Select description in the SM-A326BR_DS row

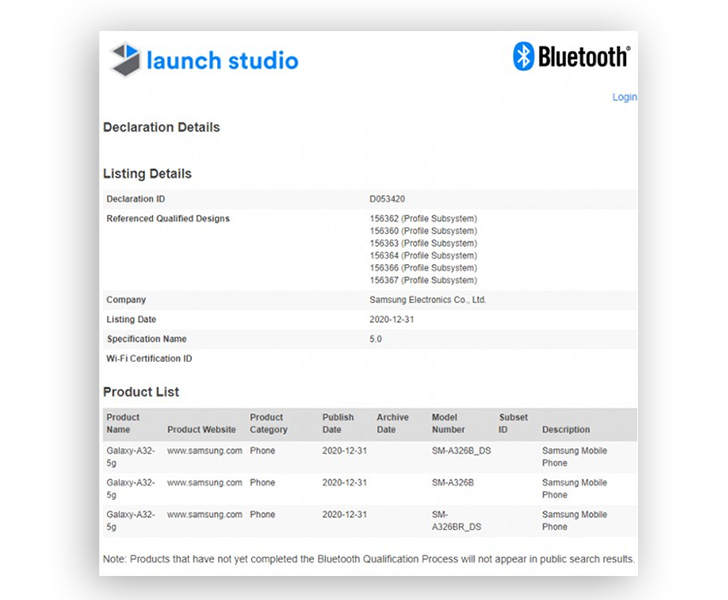574,521
